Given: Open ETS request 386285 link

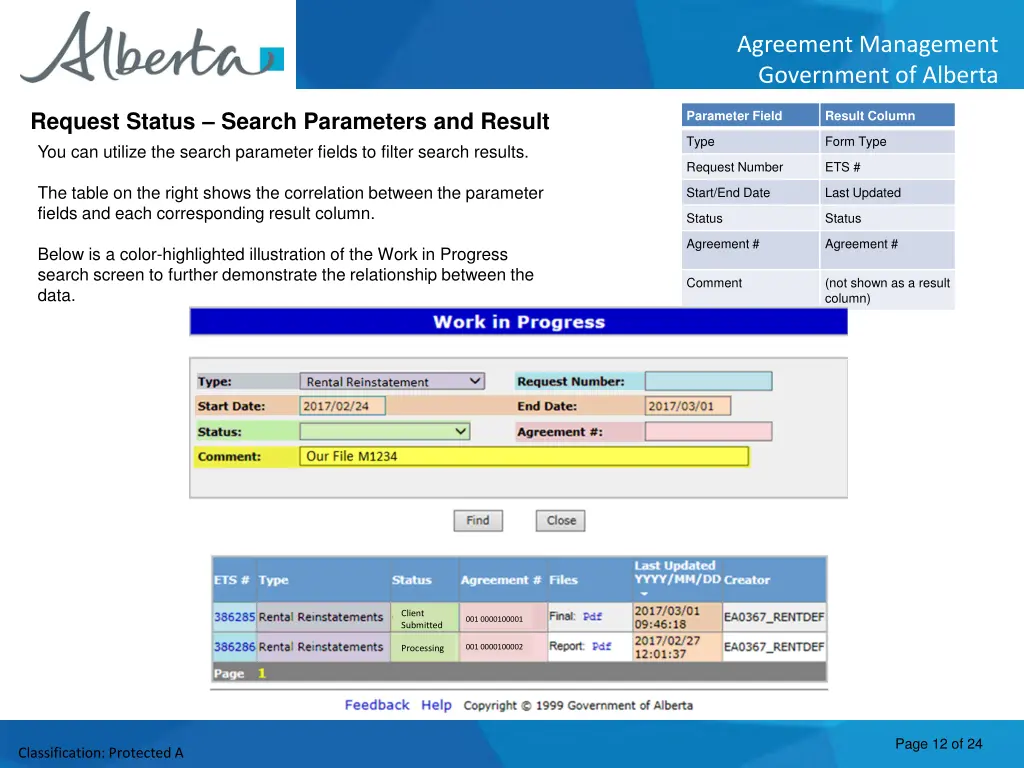Looking at the screenshot, I should click(234, 618).
